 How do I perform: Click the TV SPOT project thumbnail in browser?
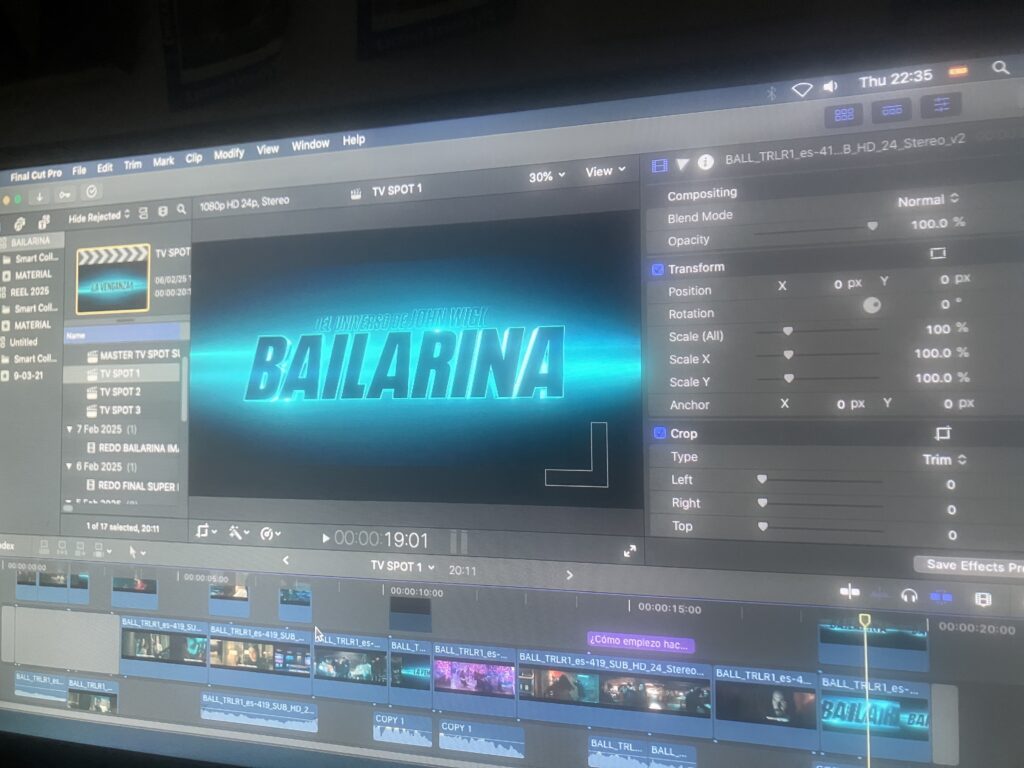tap(112, 279)
